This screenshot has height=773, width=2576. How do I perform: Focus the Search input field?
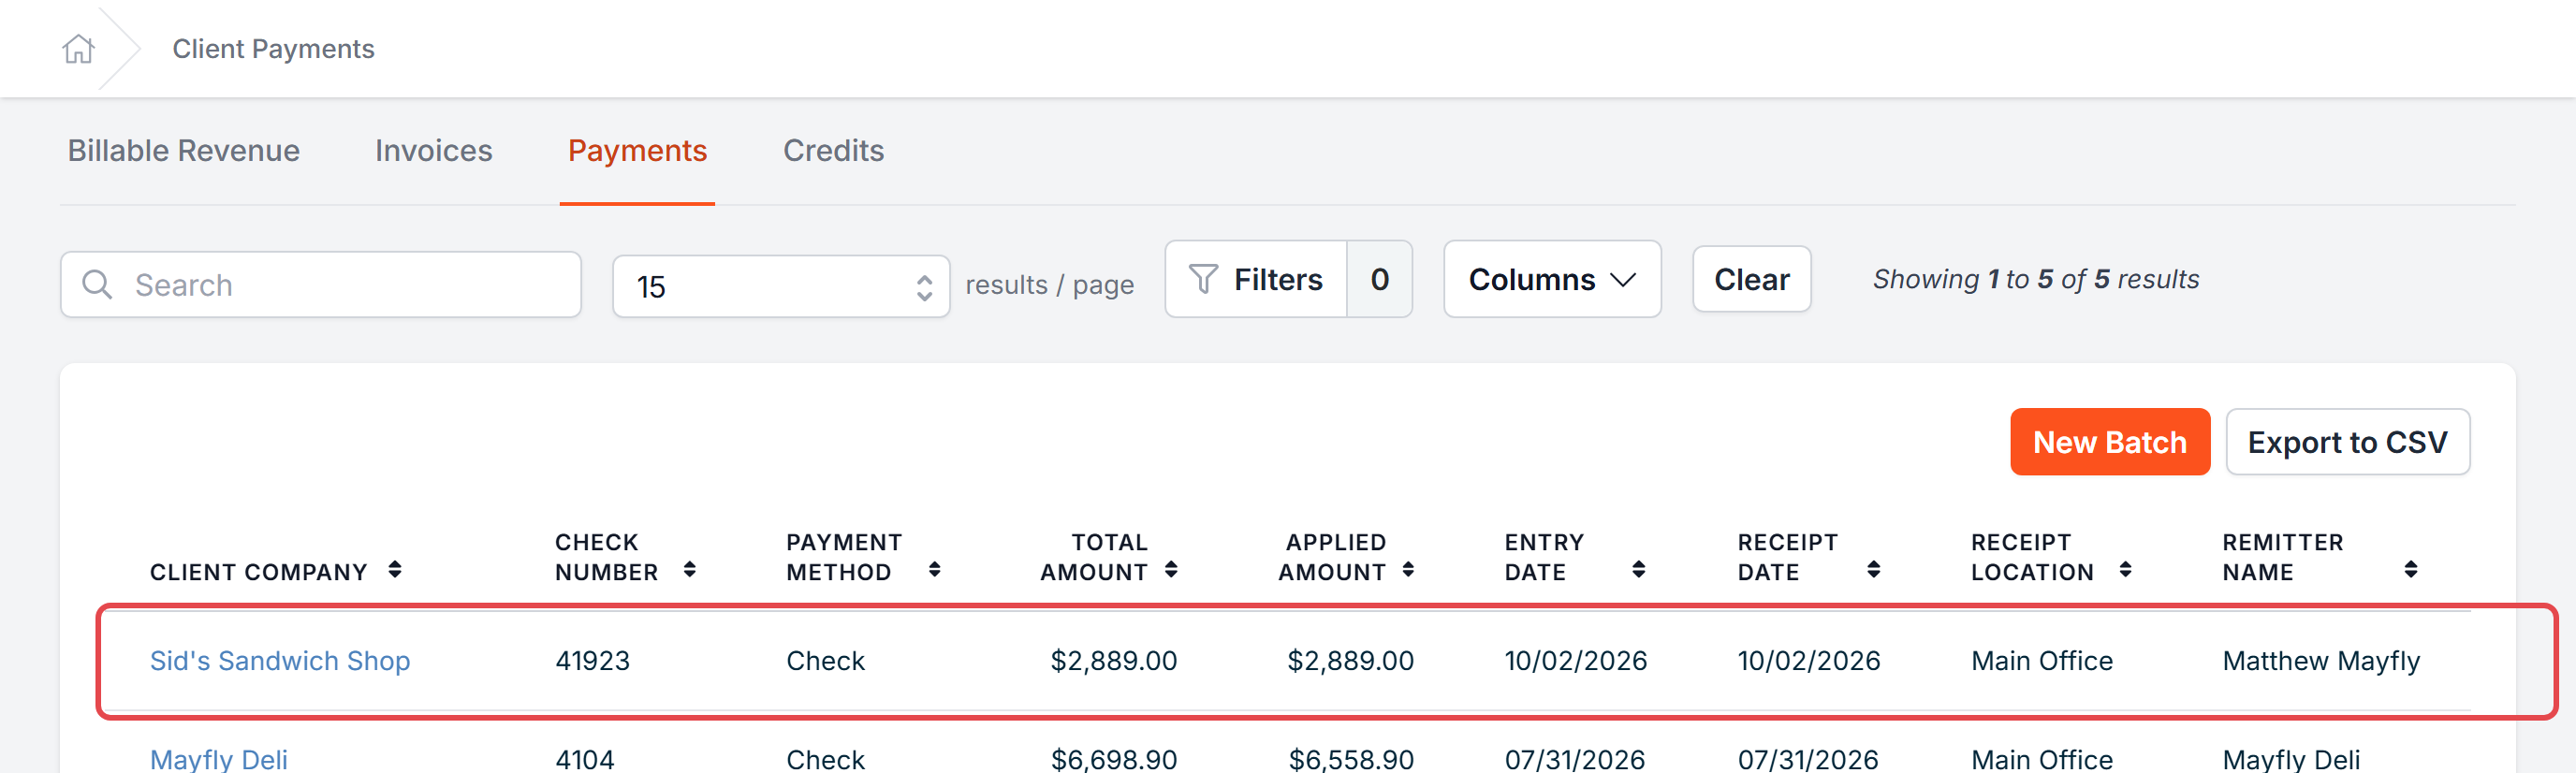(321, 285)
